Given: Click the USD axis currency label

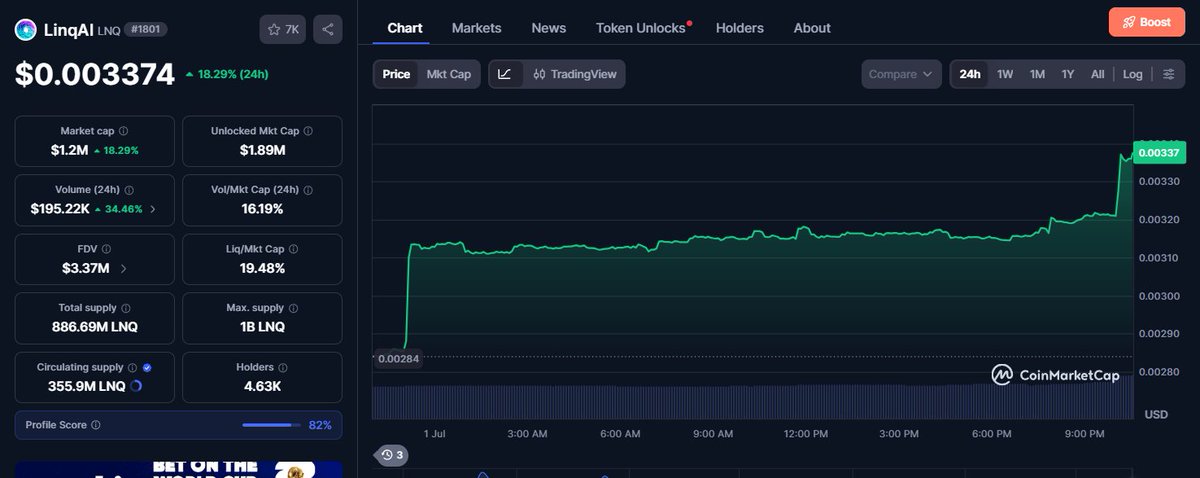Looking at the screenshot, I should click(x=1156, y=414).
